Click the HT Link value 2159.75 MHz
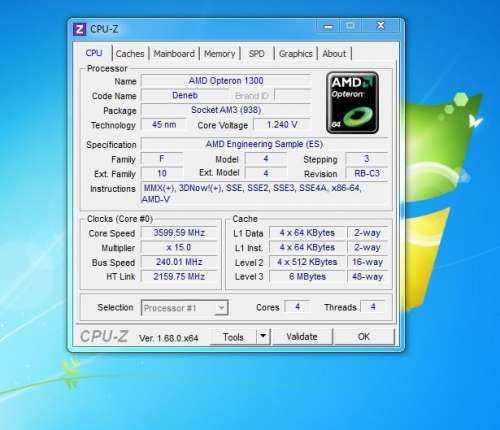500x430 pixels. click(x=179, y=276)
